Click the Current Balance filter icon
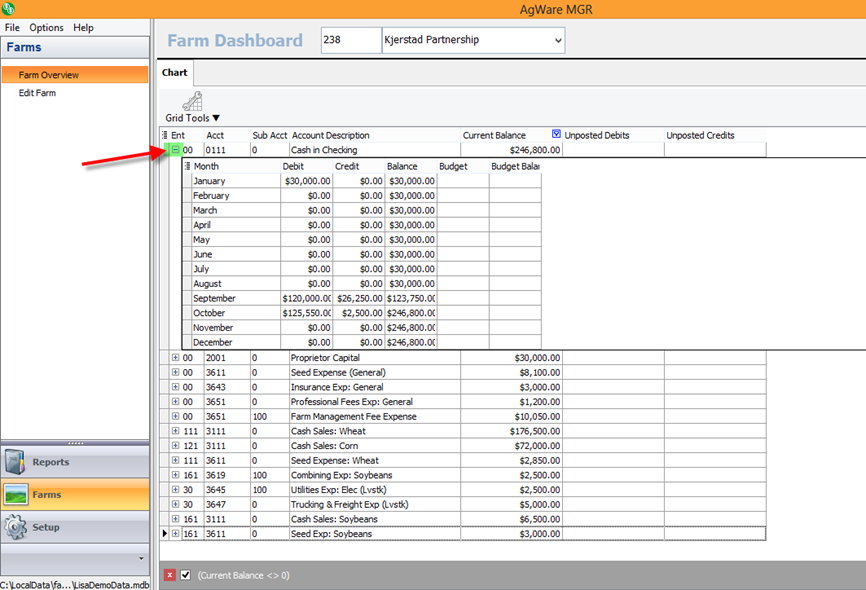Image resolution: width=866 pixels, height=590 pixels. pyautogui.click(x=557, y=135)
